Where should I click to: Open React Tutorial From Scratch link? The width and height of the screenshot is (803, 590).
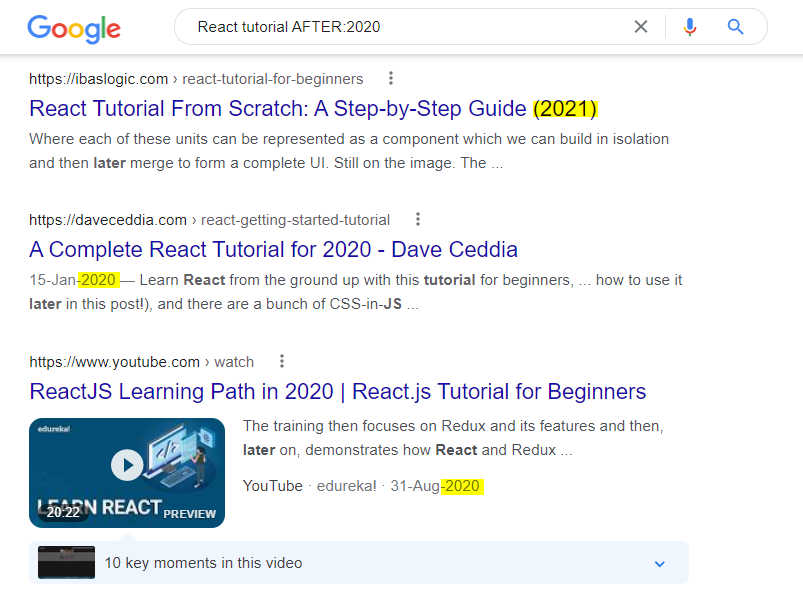coord(313,109)
